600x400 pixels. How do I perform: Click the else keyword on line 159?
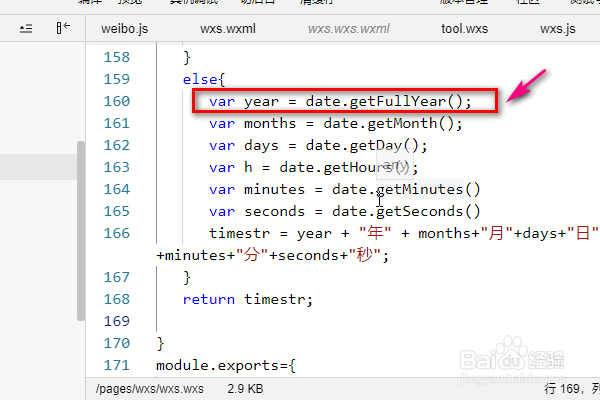pyautogui.click(x=200, y=80)
